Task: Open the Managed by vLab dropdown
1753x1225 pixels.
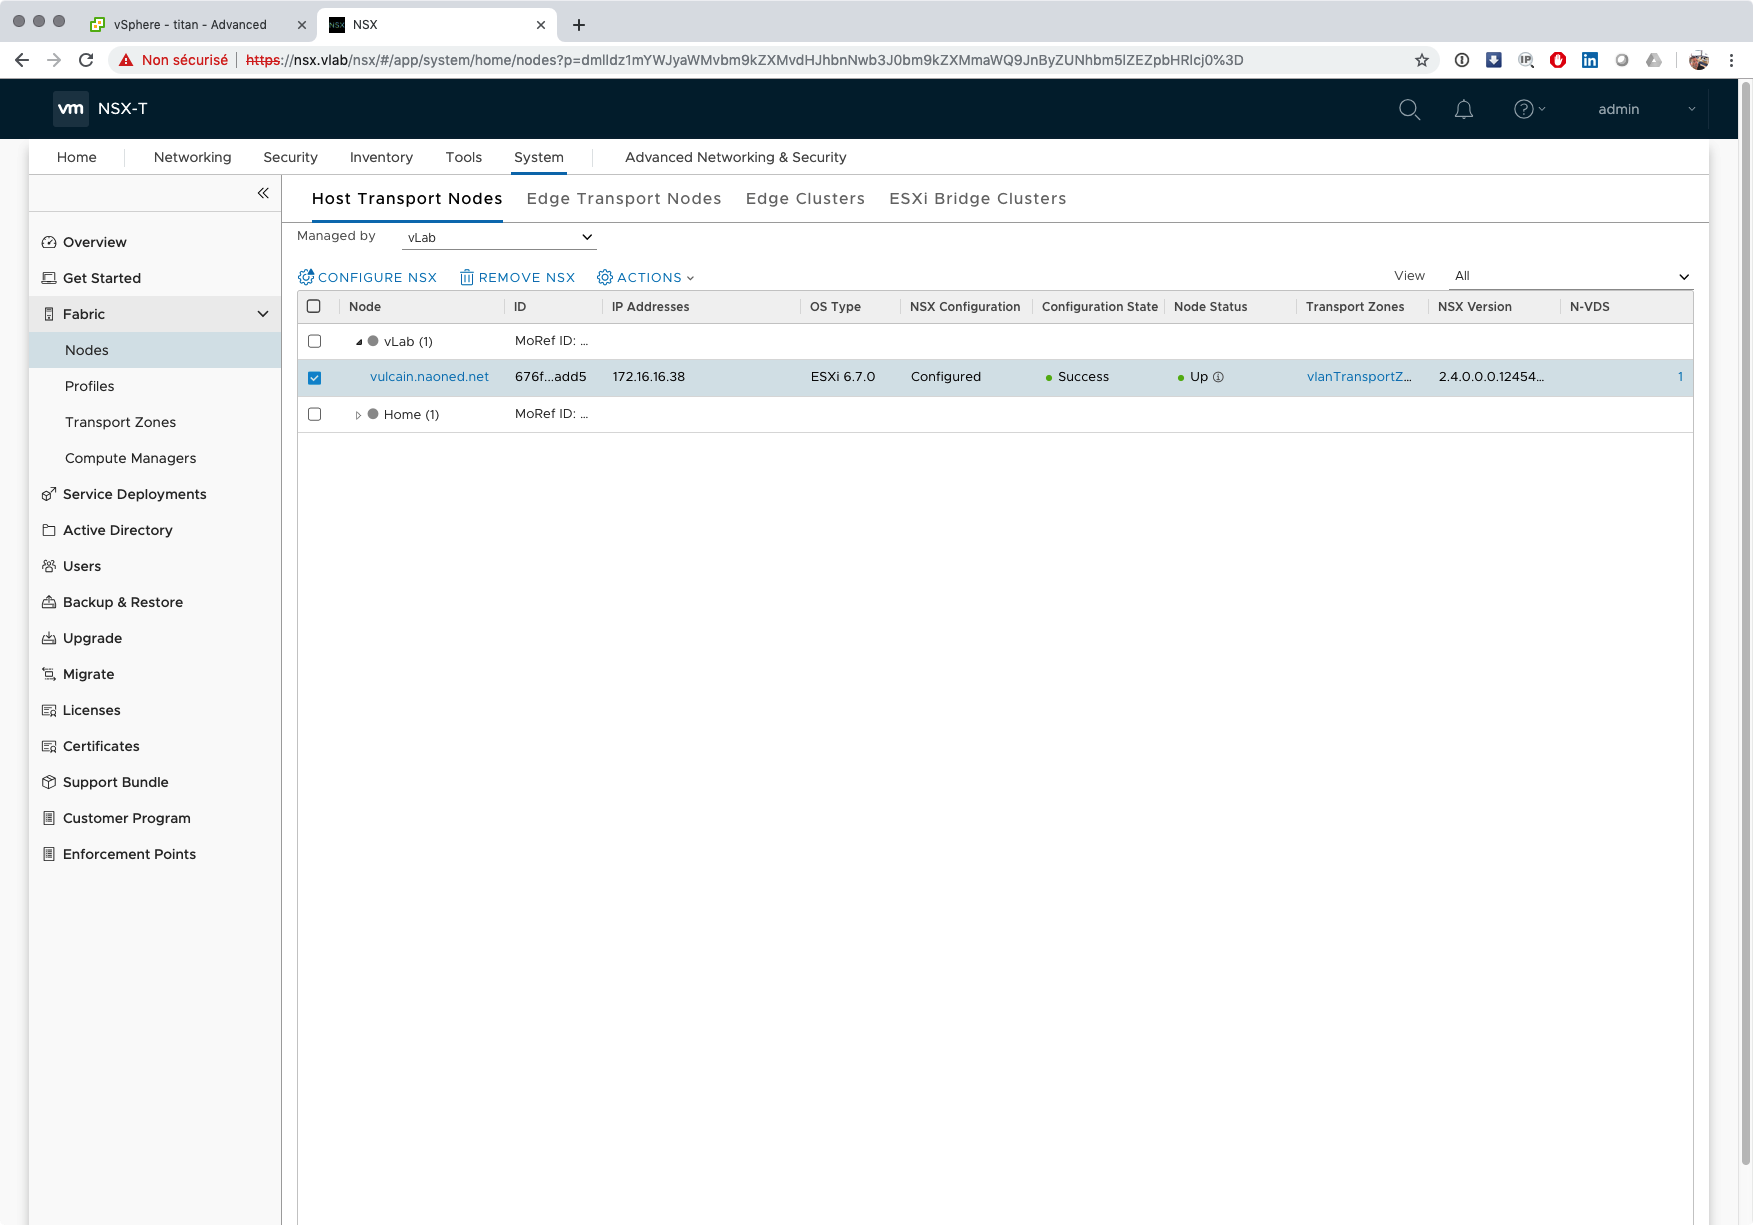Action: (x=498, y=237)
